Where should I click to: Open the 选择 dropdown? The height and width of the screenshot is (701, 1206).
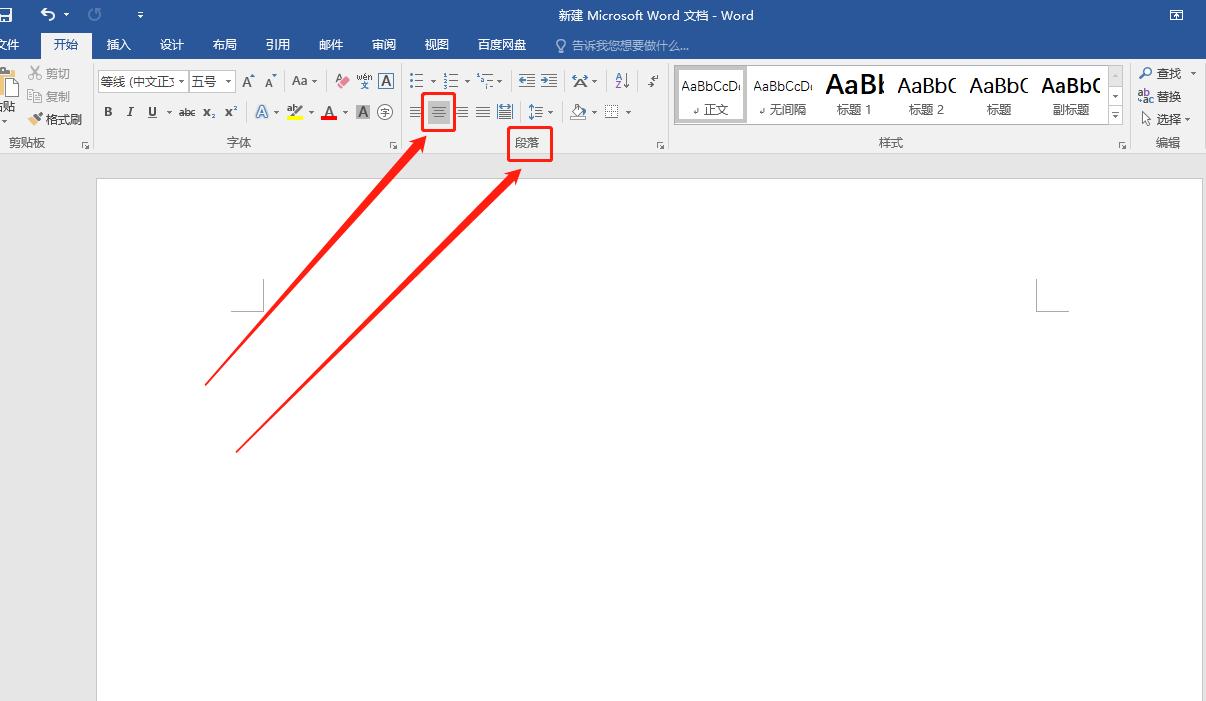point(1166,119)
